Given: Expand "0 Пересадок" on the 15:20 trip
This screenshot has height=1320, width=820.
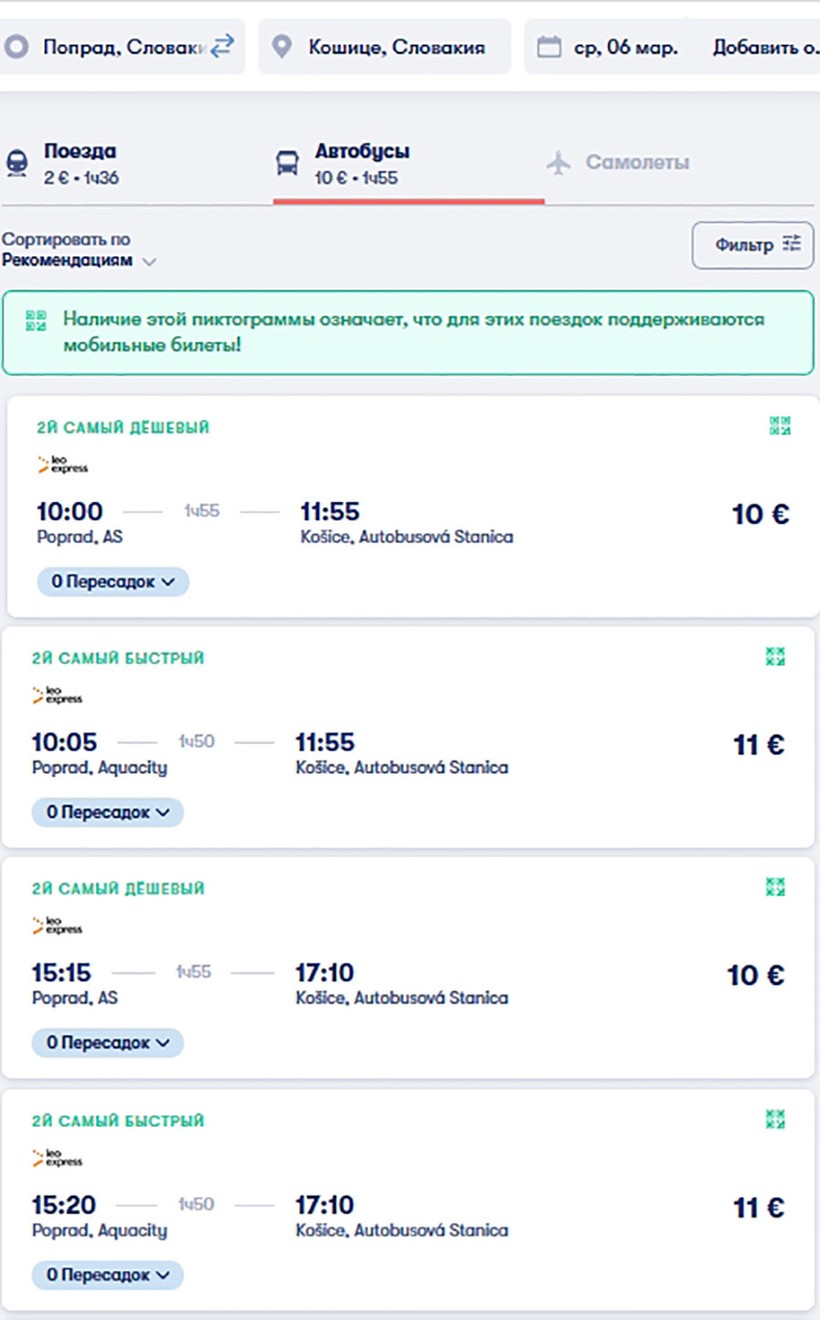Looking at the screenshot, I should pyautogui.click(x=108, y=1275).
